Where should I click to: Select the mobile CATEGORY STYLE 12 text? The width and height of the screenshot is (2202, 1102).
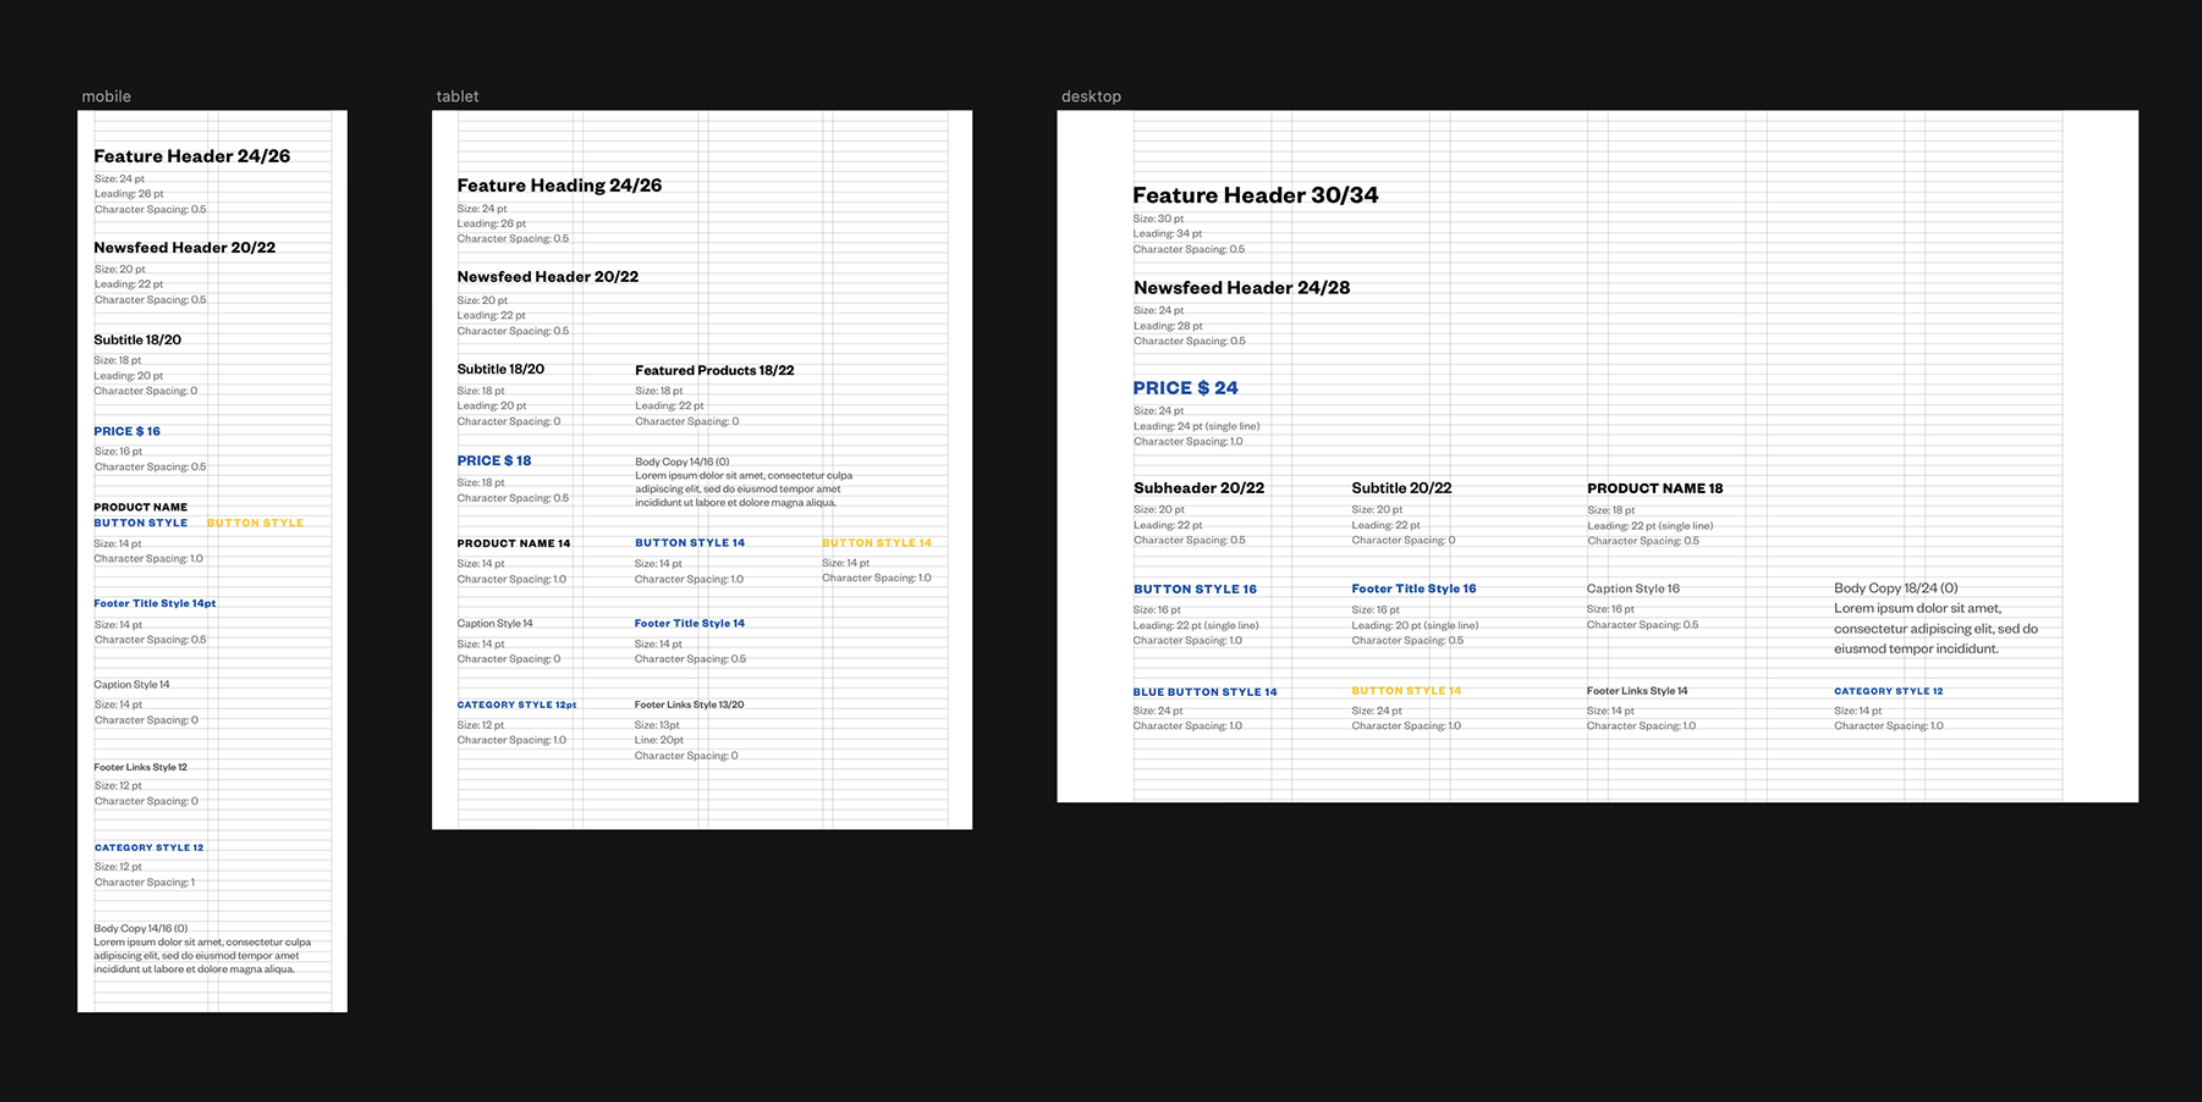149,848
